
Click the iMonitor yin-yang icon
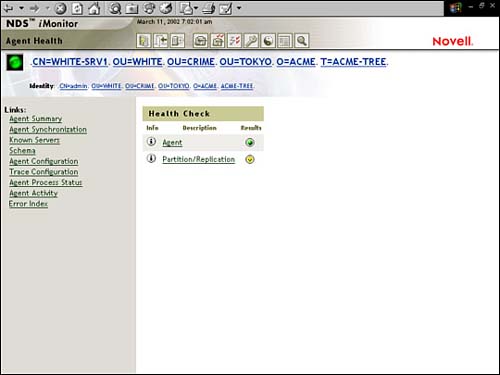tap(268, 41)
